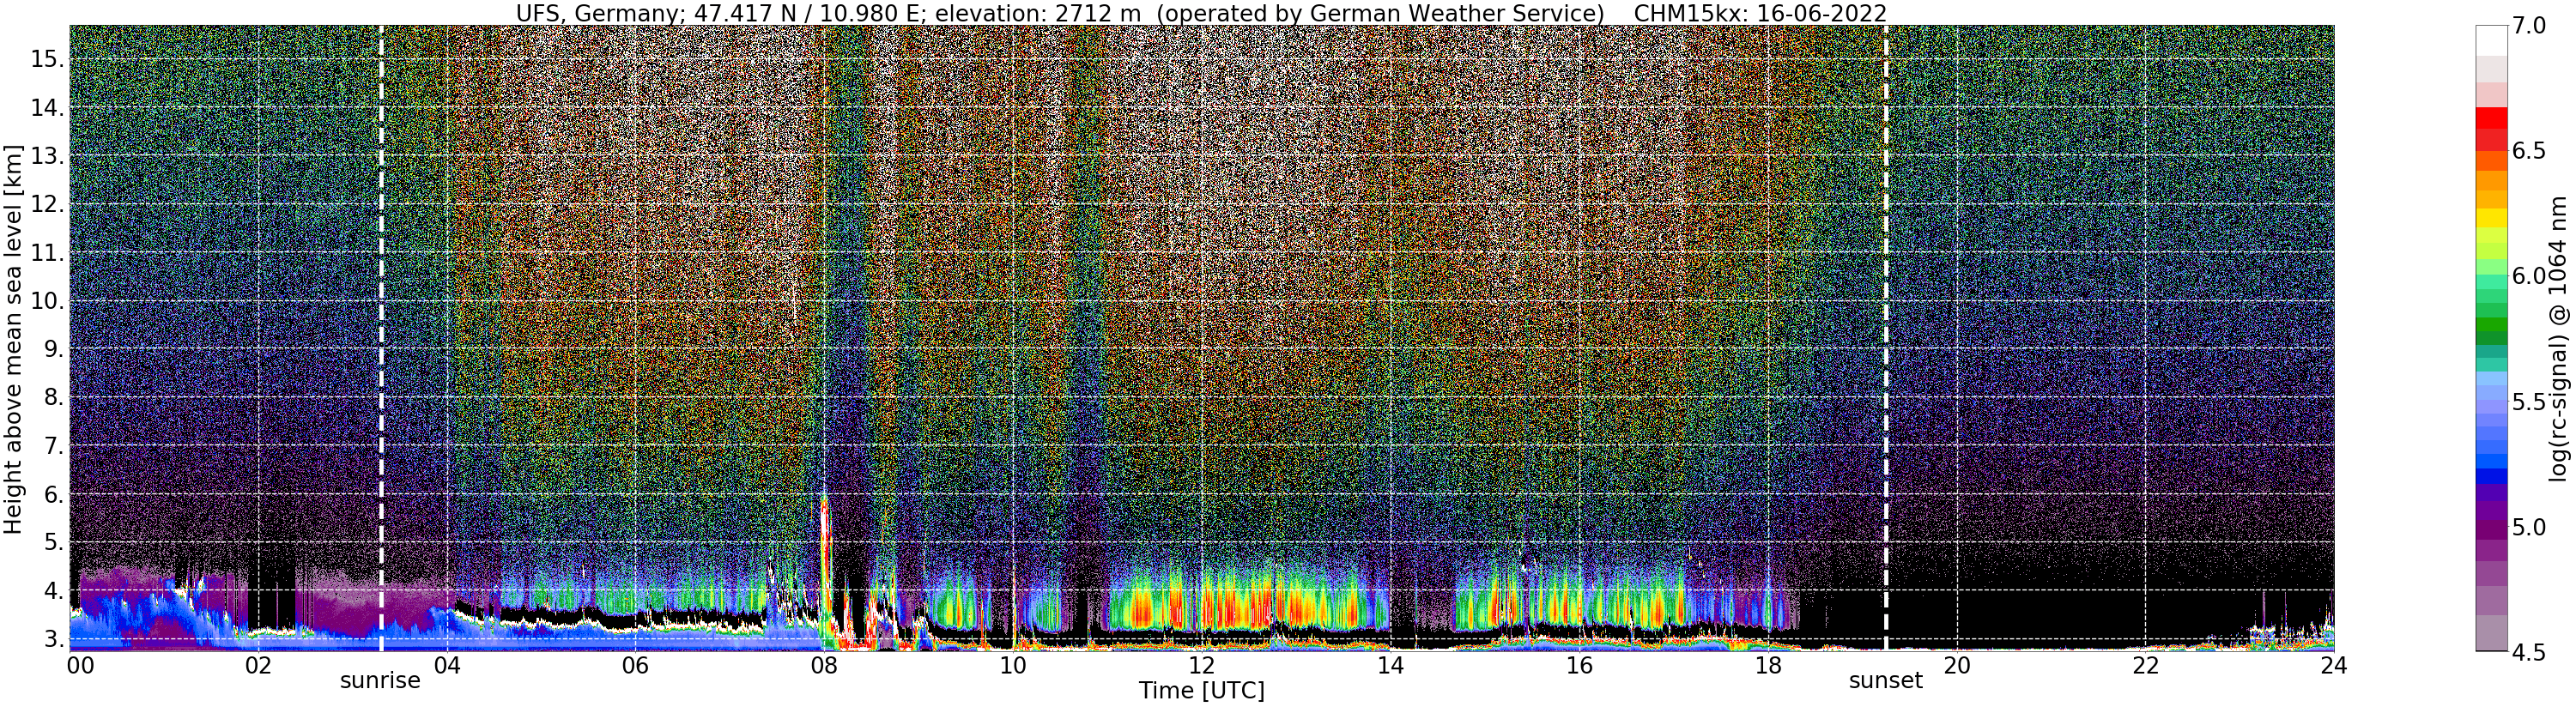Click the dashed sunset marker line
The height and width of the screenshot is (707, 2576).
click(1886, 338)
